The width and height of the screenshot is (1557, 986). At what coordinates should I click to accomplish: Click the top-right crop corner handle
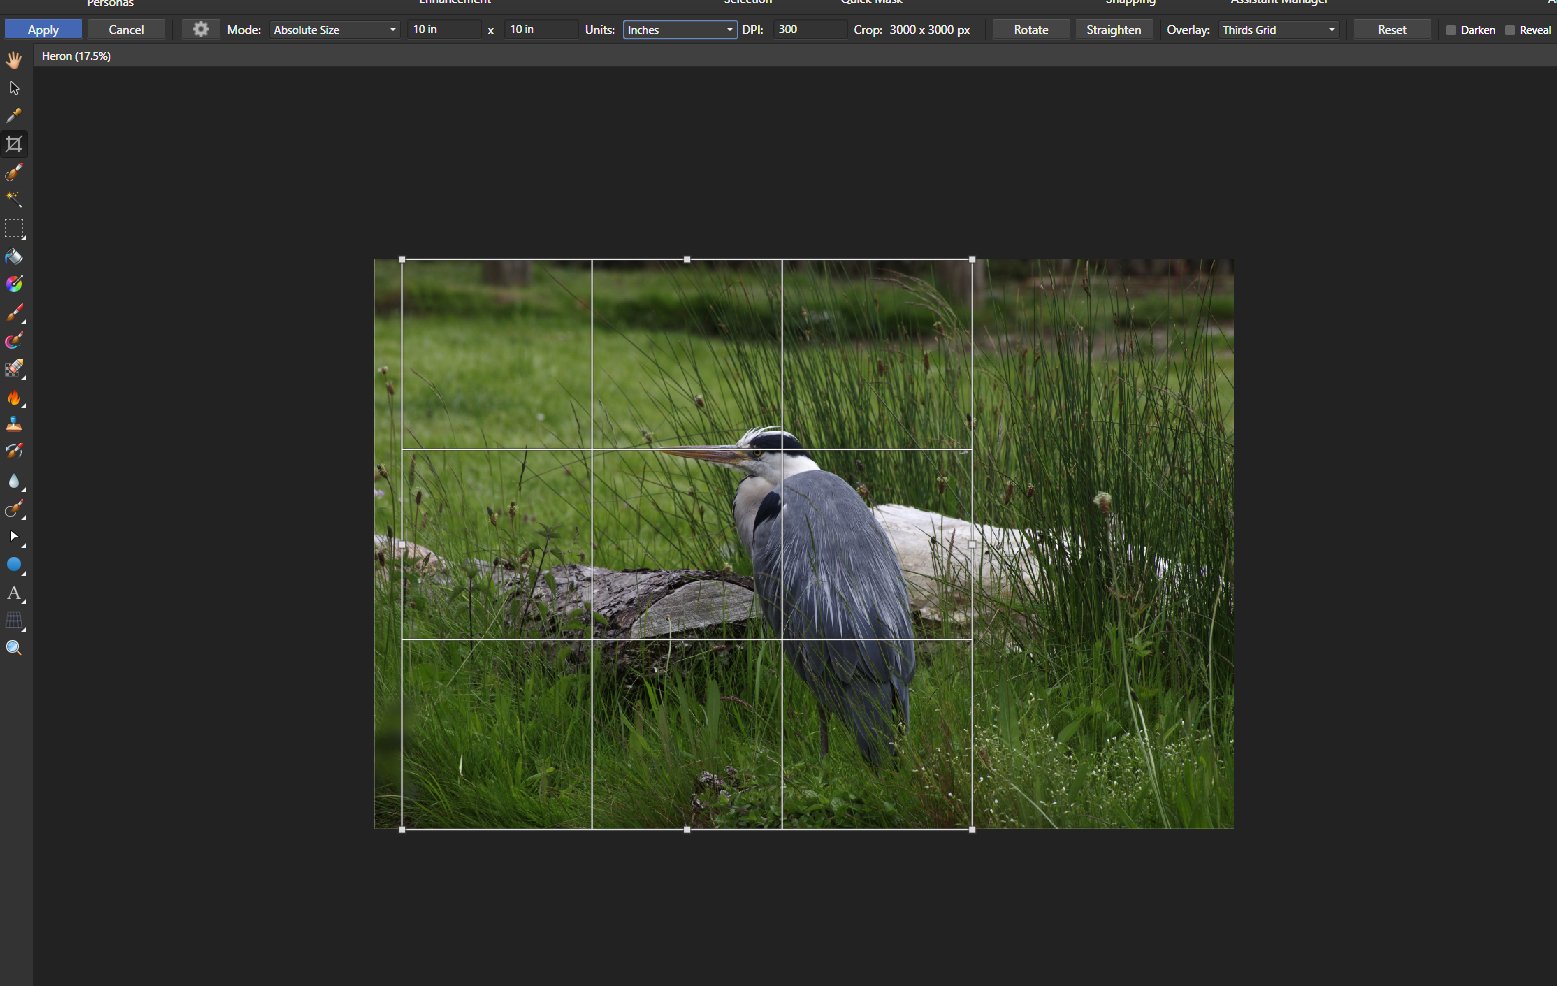point(972,260)
